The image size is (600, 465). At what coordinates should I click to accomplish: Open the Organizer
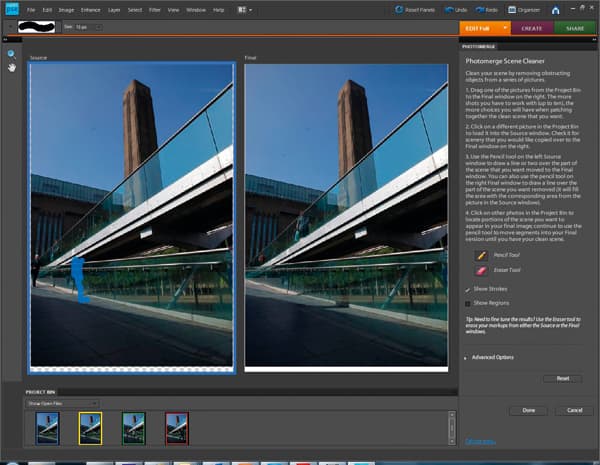(523, 10)
